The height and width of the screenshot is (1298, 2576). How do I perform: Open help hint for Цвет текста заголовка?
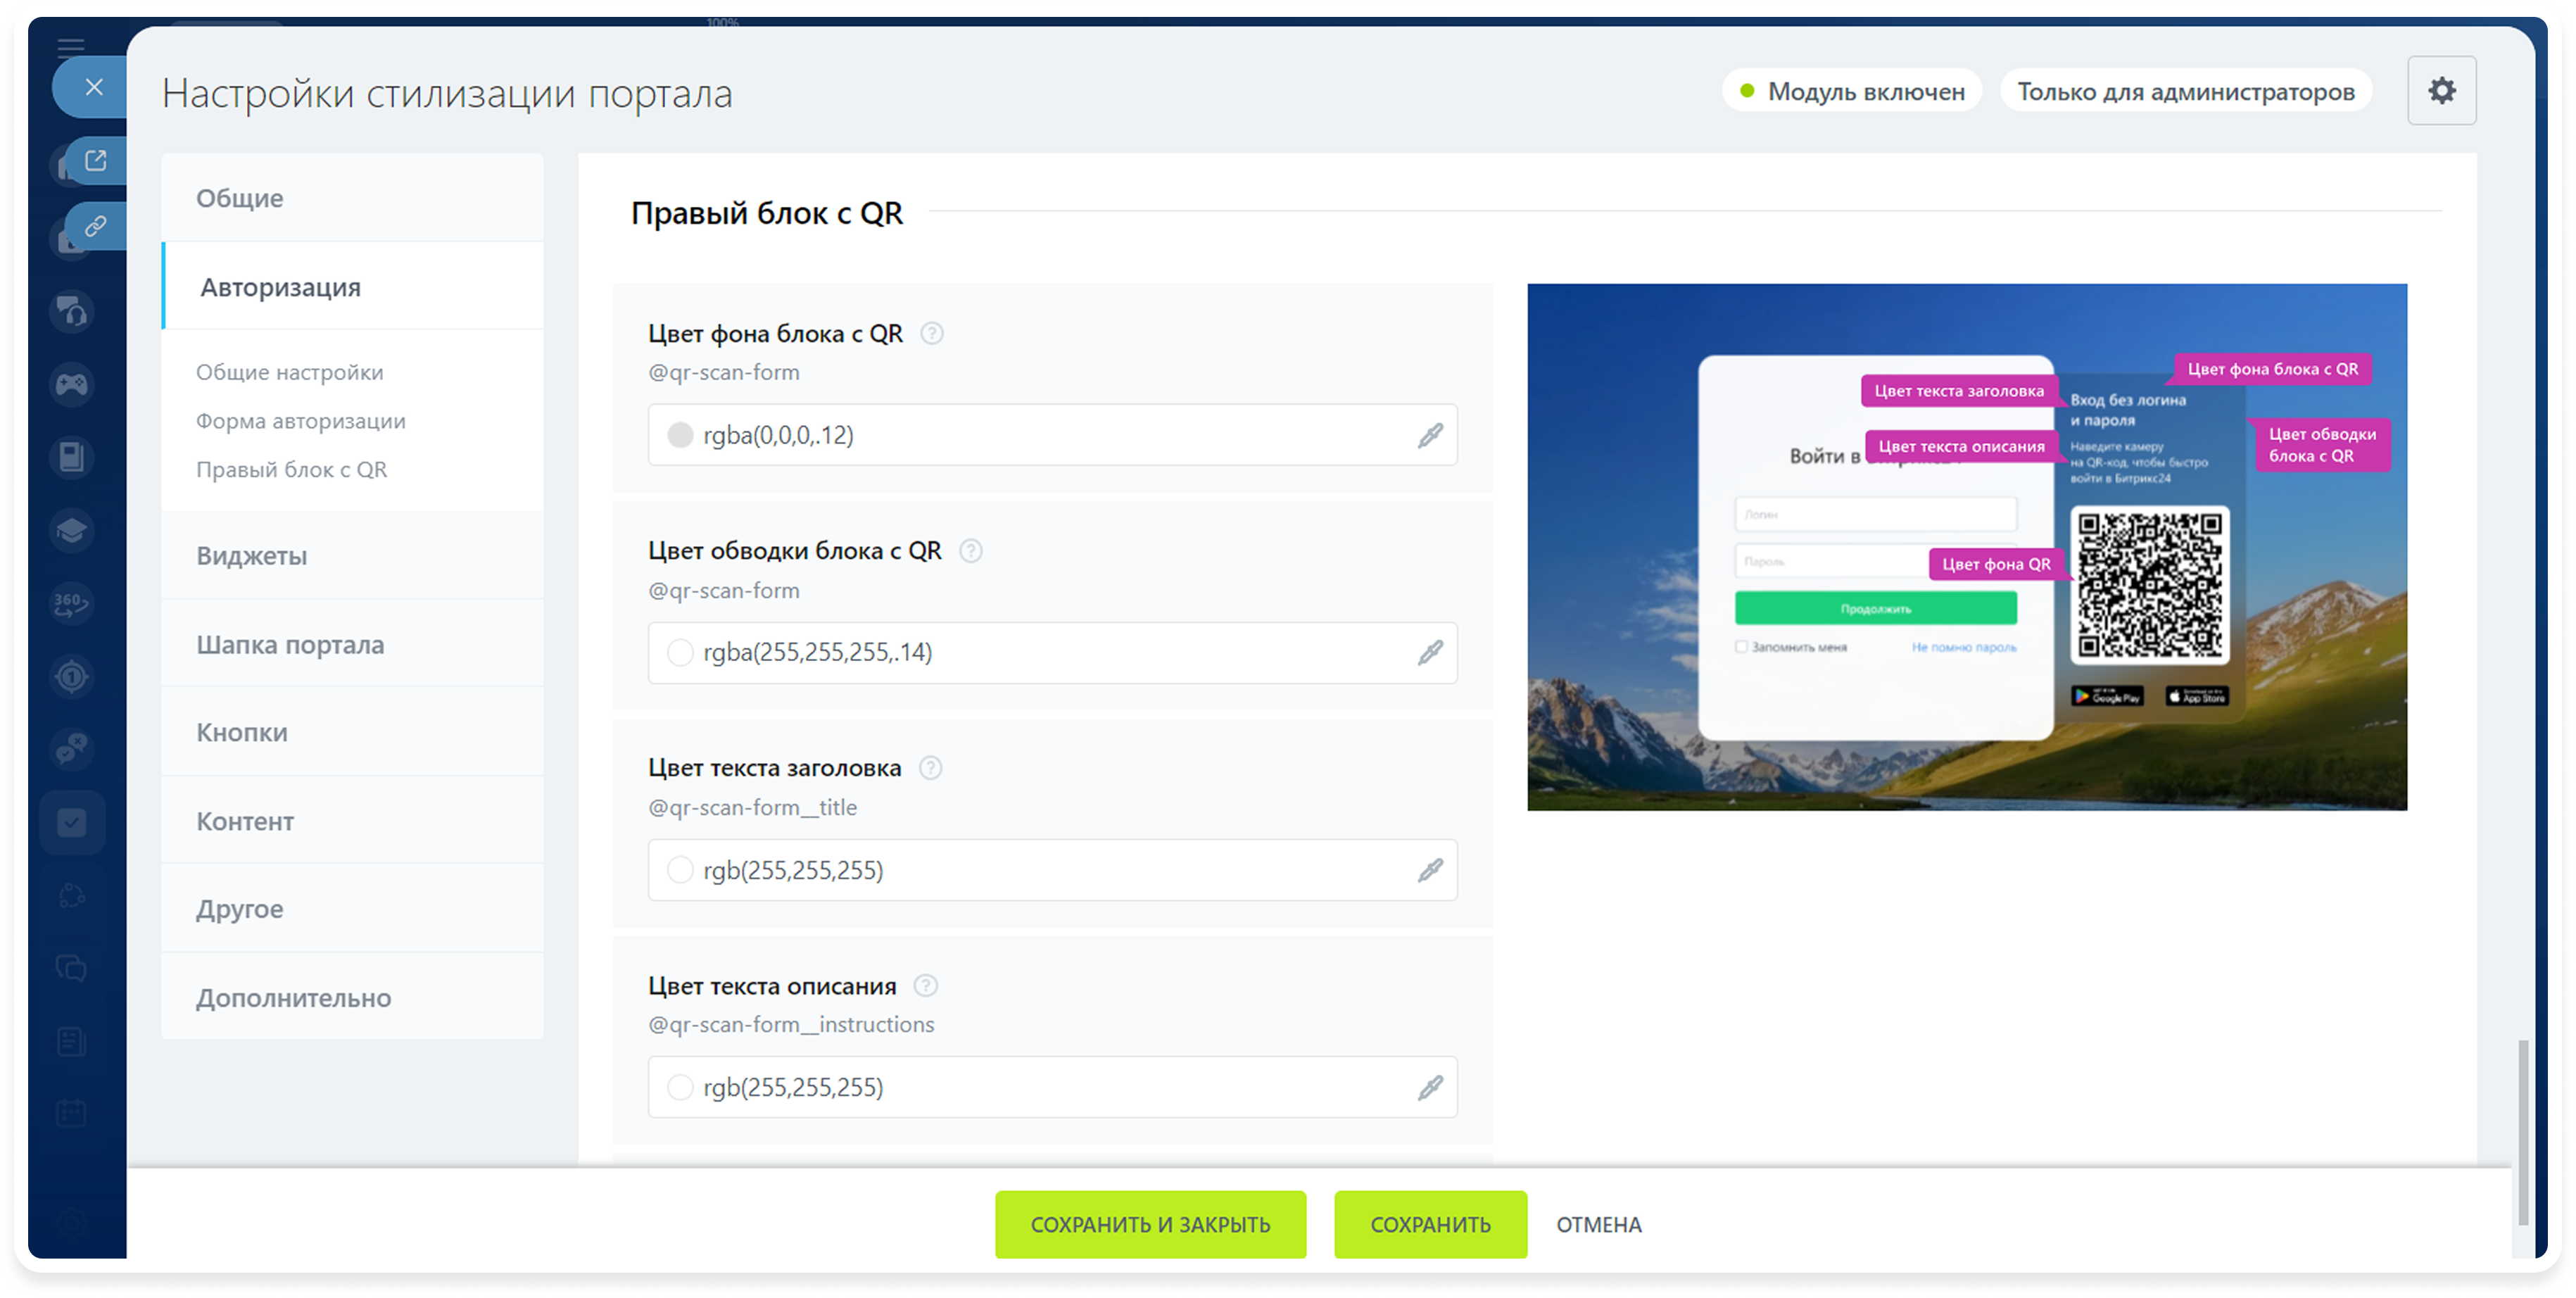[930, 768]
